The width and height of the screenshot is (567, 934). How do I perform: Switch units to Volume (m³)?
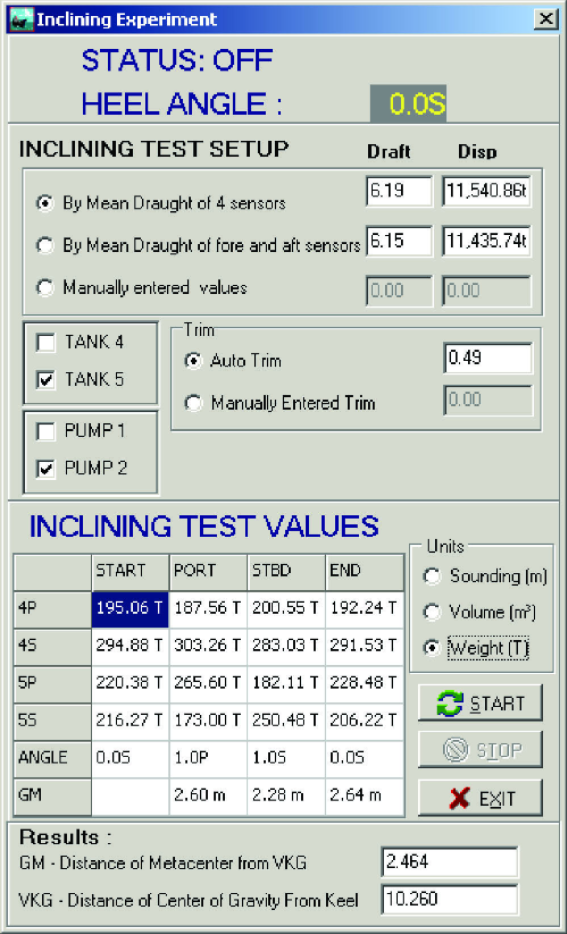click(x=431, y=612)
